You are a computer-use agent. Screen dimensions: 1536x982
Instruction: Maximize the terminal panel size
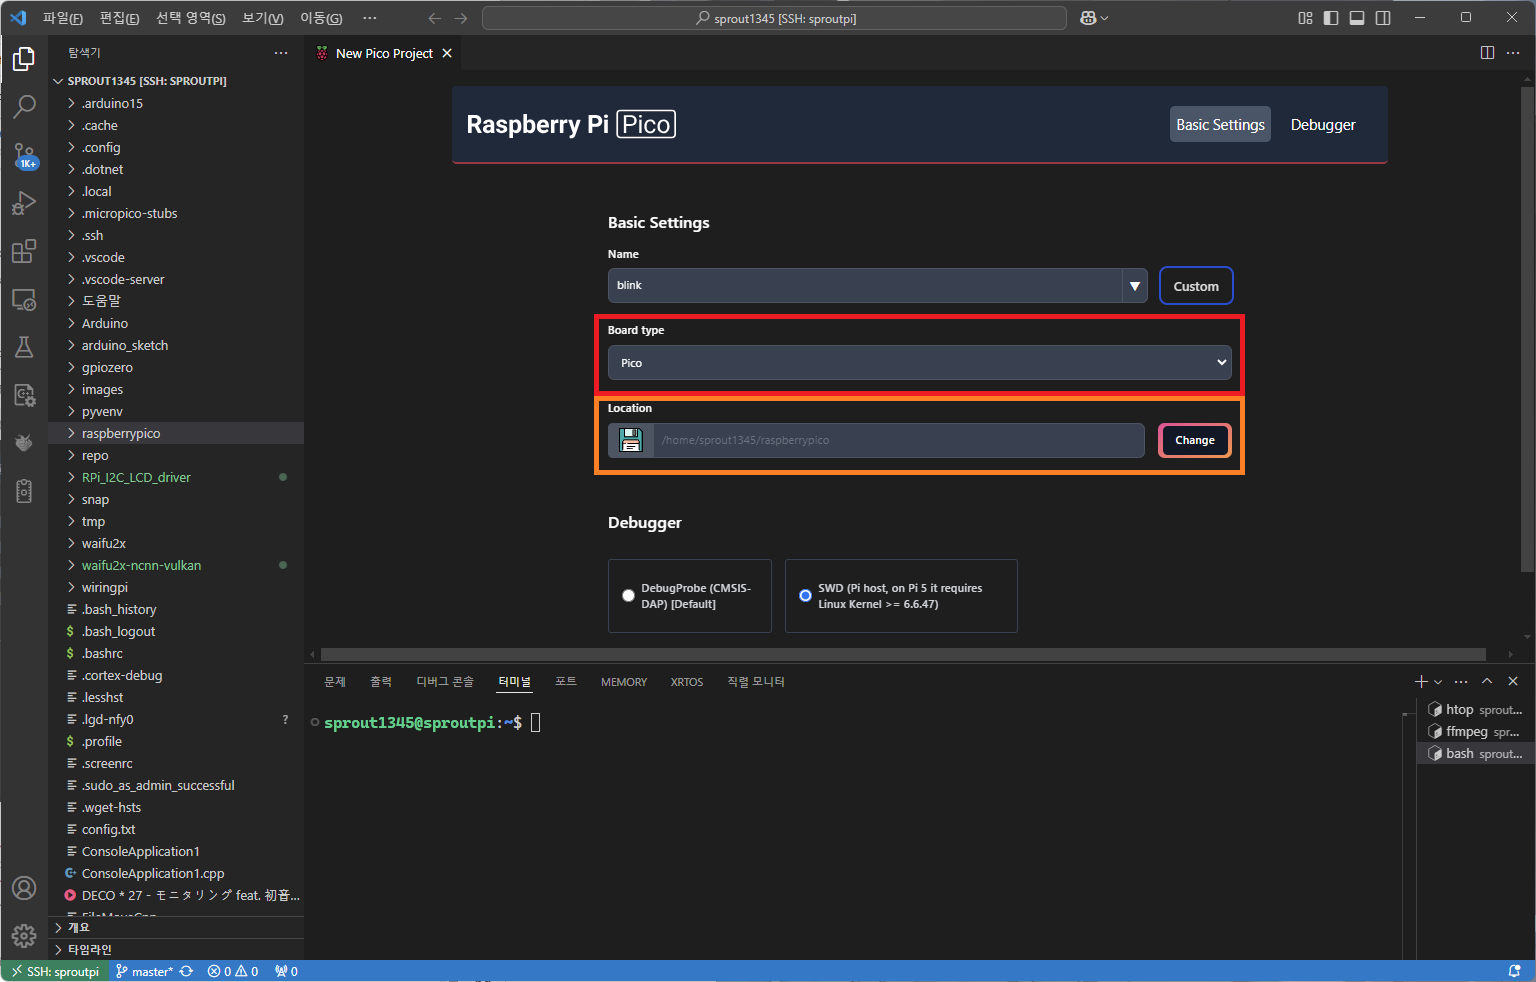tap(1487, 681)
